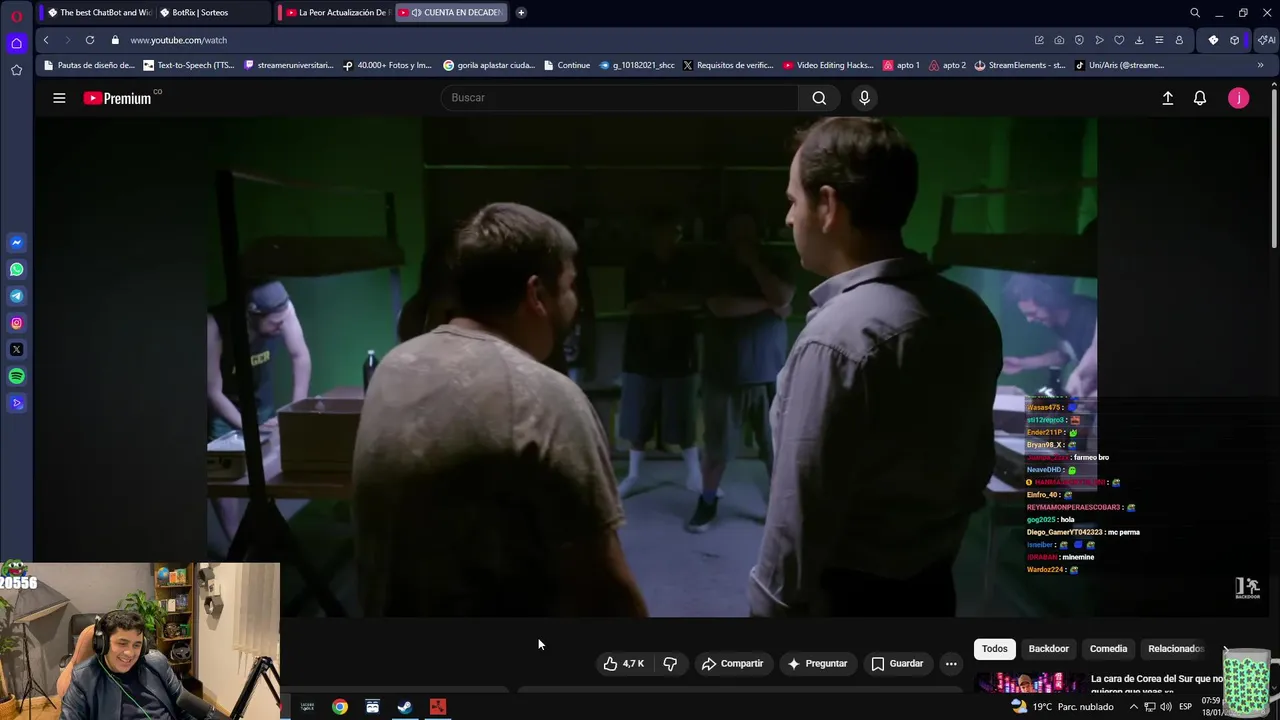
Task: Open the Messenger sidebar icon
Action: [16, 243]
